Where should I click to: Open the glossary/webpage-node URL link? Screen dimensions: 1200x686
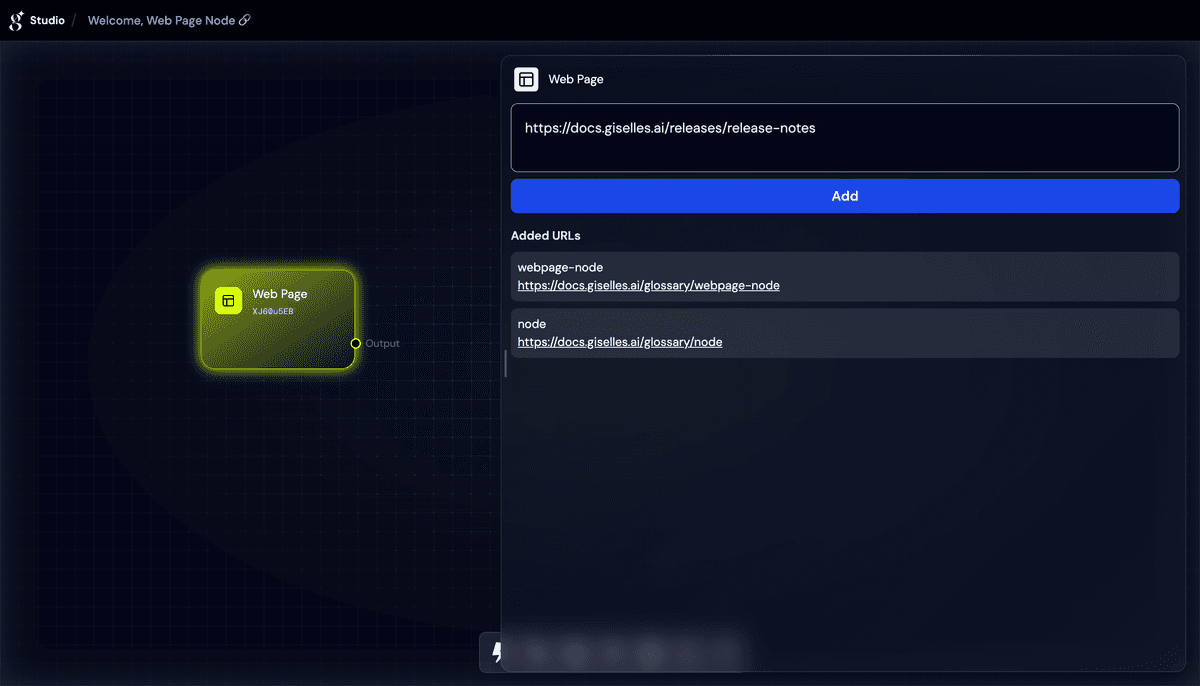648,285
